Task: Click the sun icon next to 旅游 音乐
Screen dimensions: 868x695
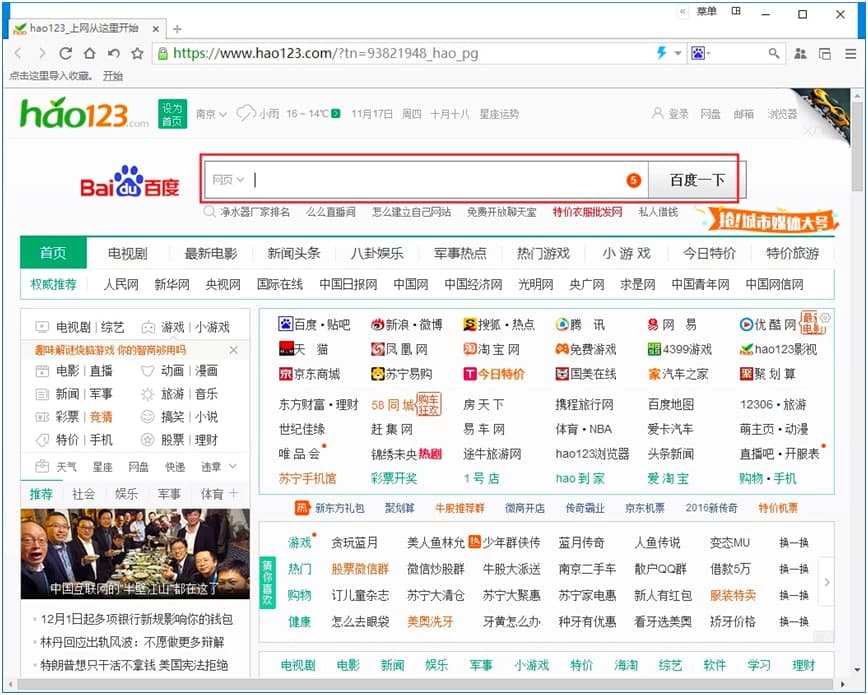Action: [149, 395]
